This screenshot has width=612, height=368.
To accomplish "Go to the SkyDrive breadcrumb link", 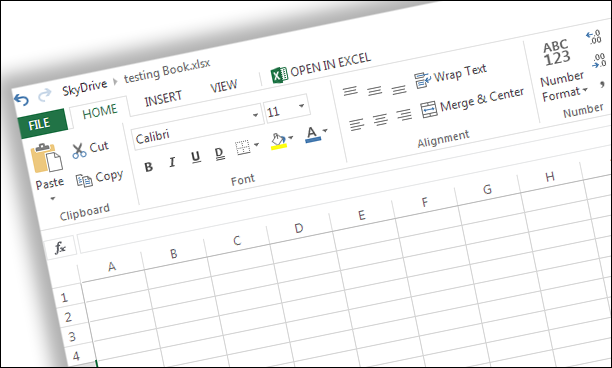I will click(85, 87).
